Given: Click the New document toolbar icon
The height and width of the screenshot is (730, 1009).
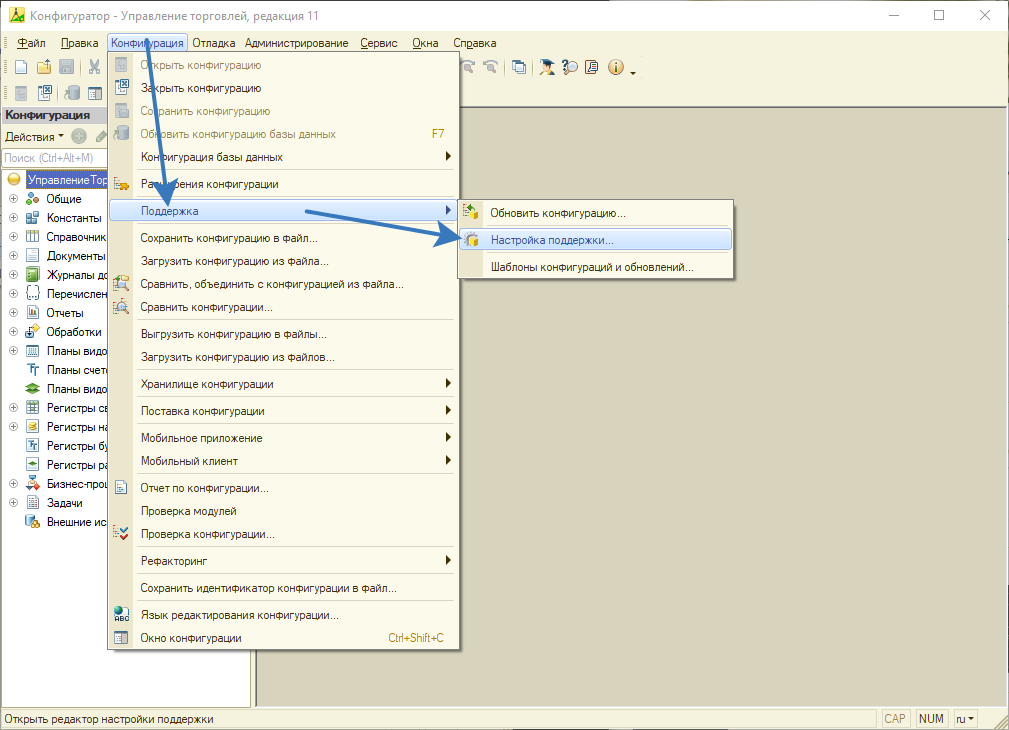Looking at the screenshot, I should (21, 67).
